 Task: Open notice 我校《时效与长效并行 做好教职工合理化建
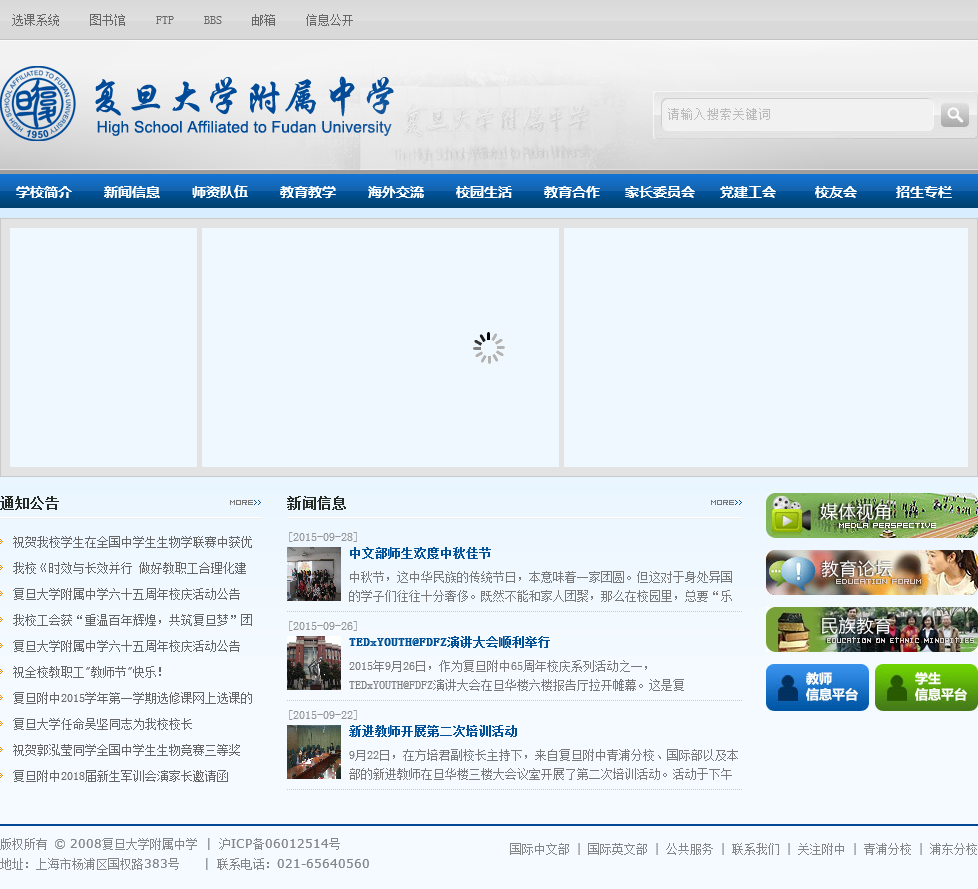click(x=129, y=568)
